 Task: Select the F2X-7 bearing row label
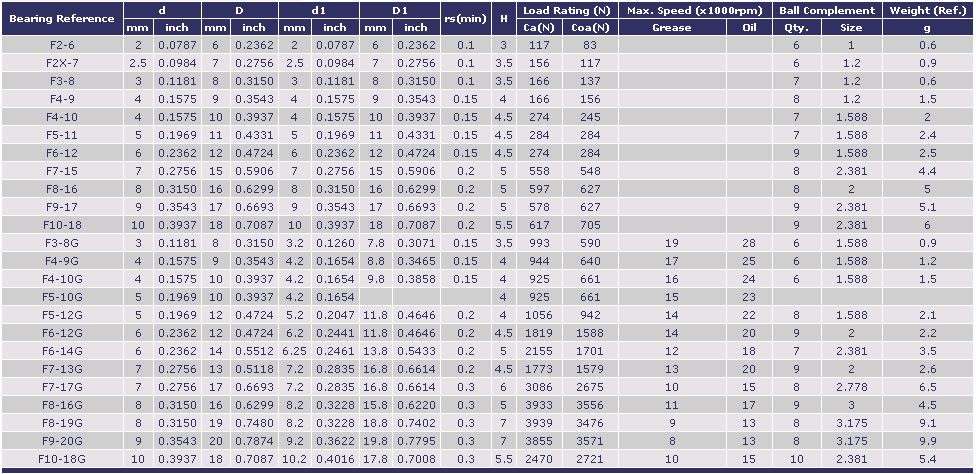[62, 63]
